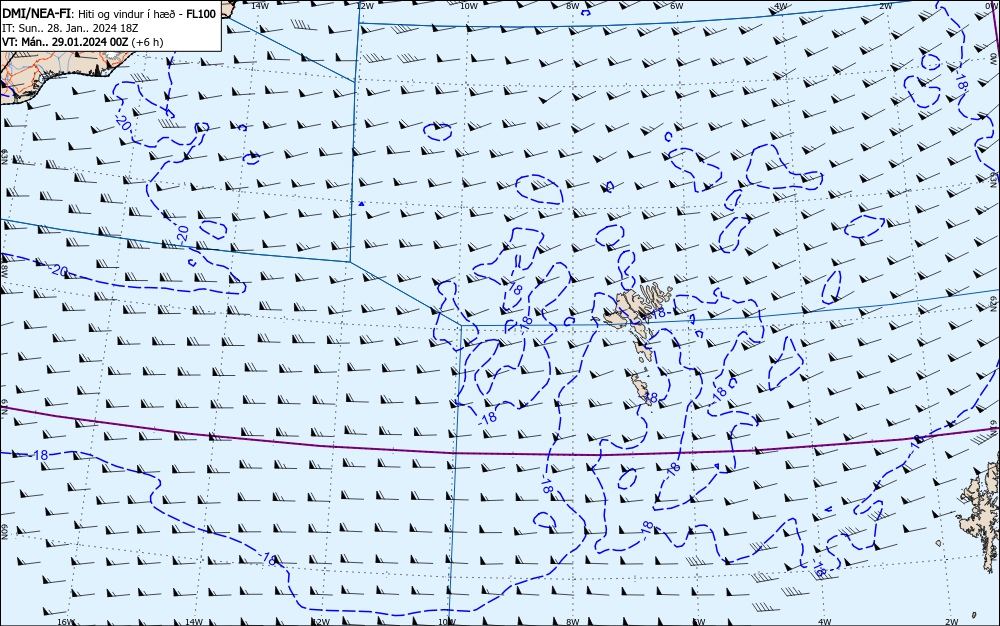Image resolution: width=1000 pixels, height=626 pixels.
Task: Click the 60N latitude label on left edge
Action: pyautogui.click(x=4, y=533)
